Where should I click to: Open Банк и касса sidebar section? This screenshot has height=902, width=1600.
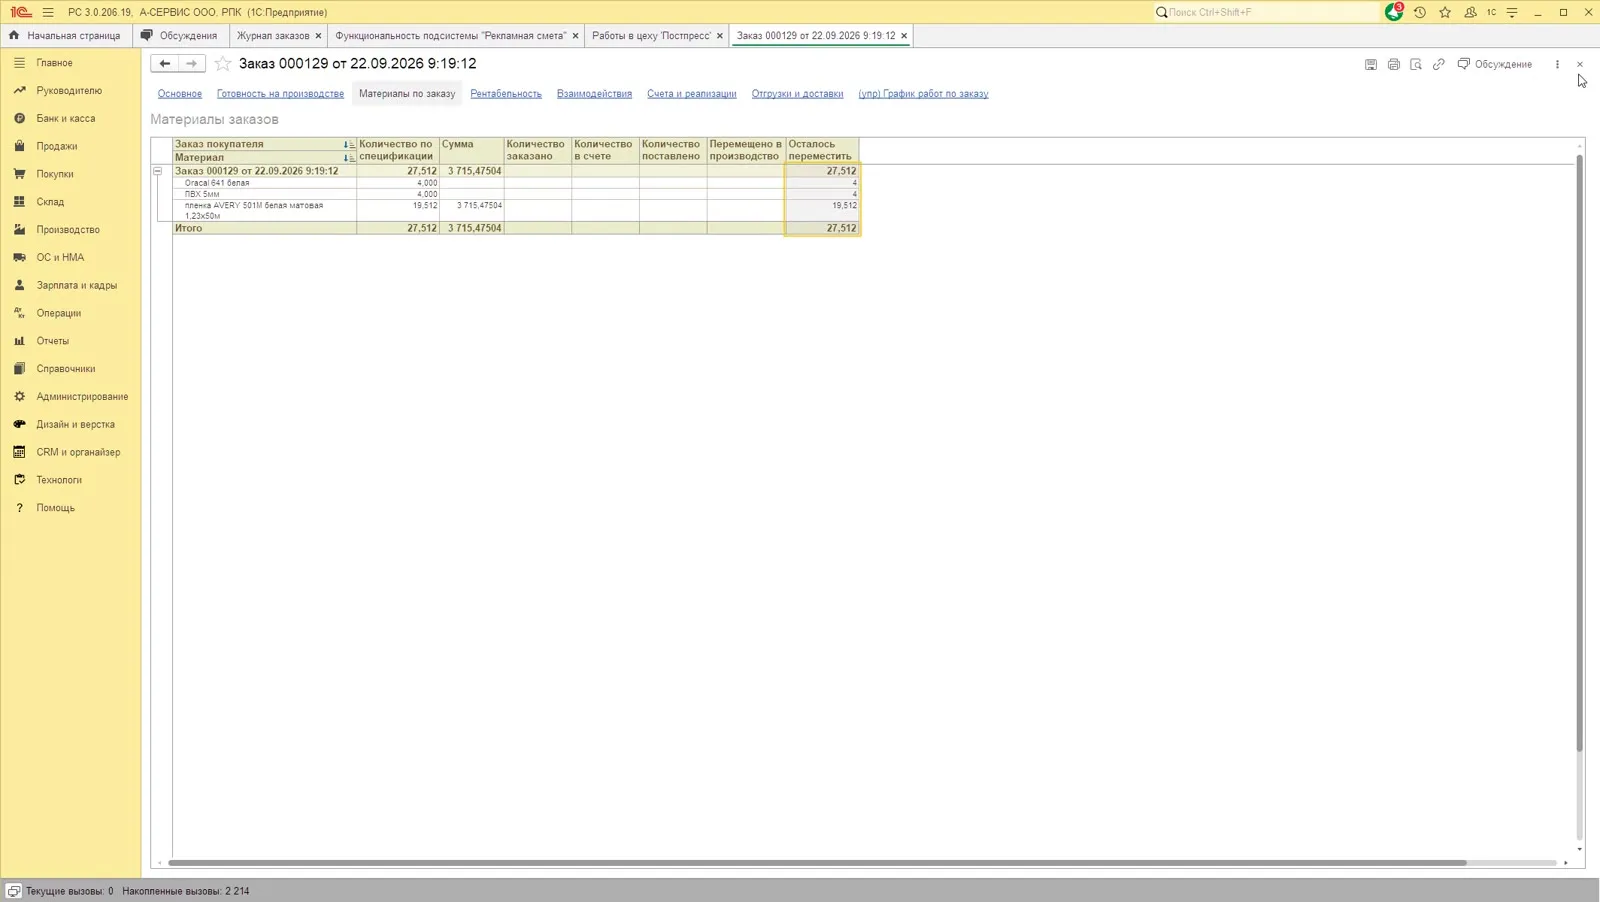66,118
